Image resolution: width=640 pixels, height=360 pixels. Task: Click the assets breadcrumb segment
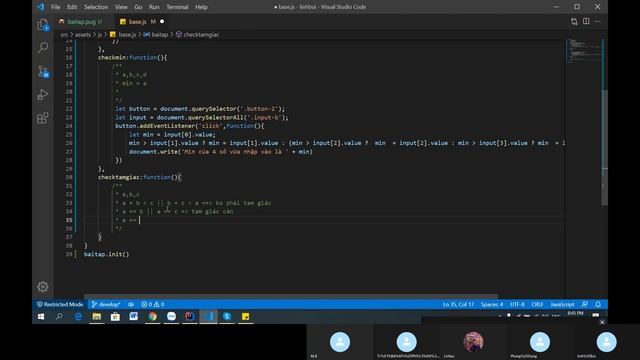pyautogui.click(x=82, y=35)
